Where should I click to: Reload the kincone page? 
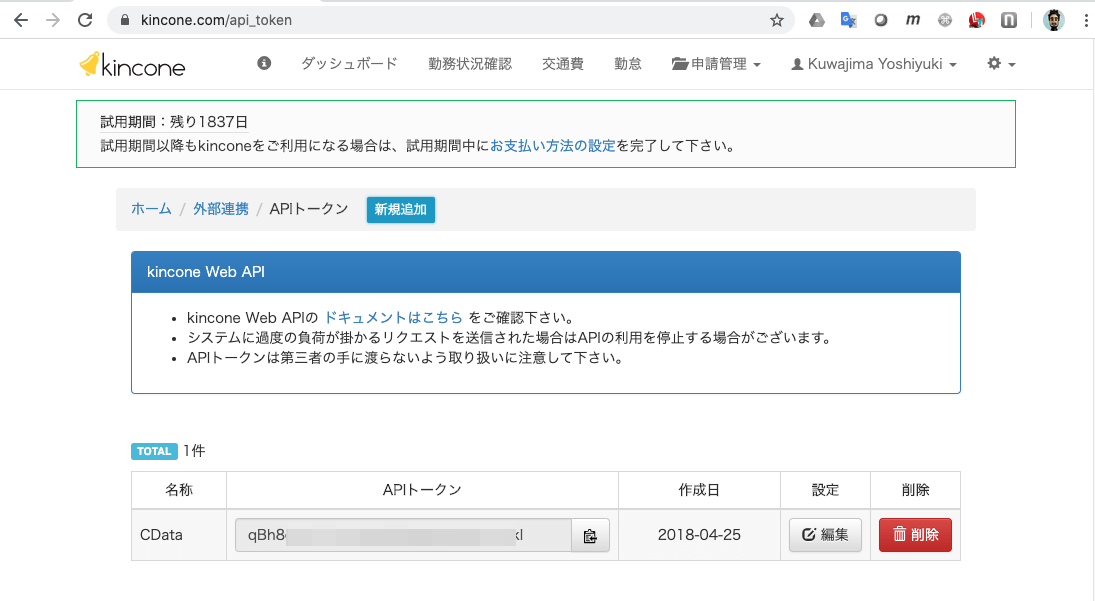(85, 20)
